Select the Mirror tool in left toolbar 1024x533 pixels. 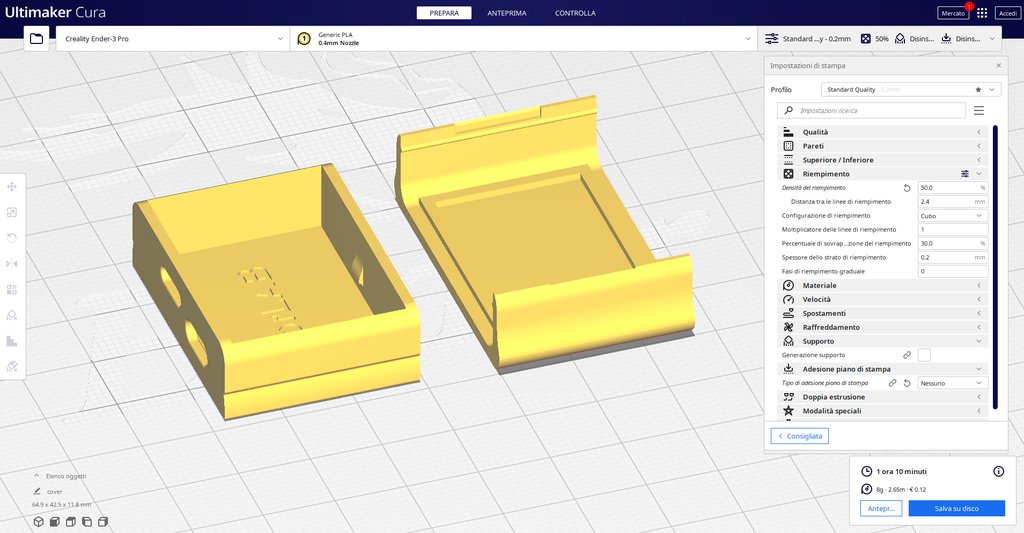(x=12, y=264)
